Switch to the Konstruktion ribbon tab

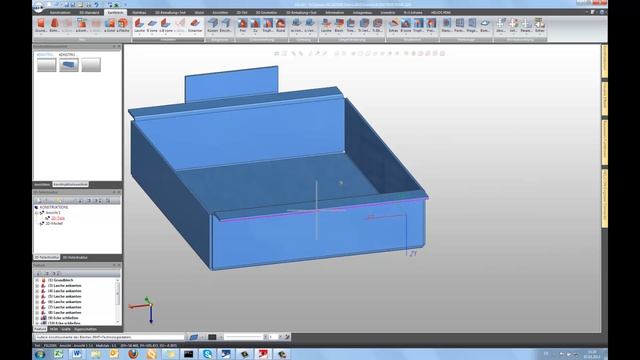[60, 13]
